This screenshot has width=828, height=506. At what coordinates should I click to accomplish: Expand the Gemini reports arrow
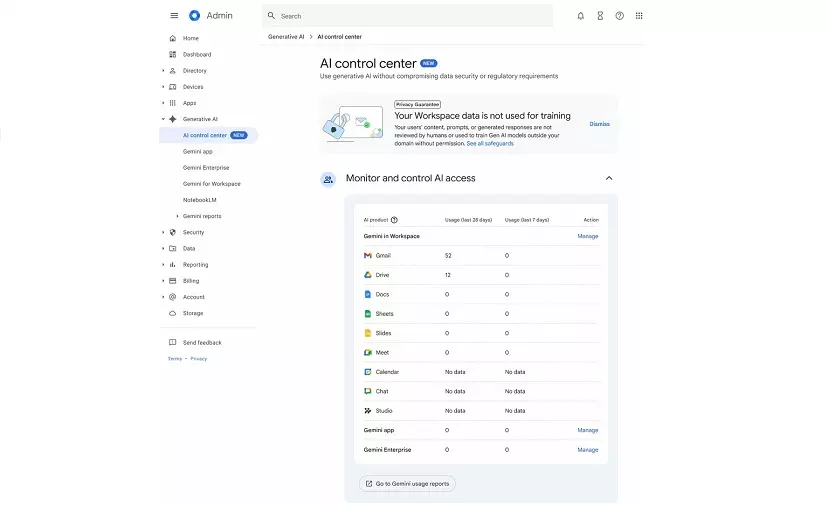tap(177, 216)
